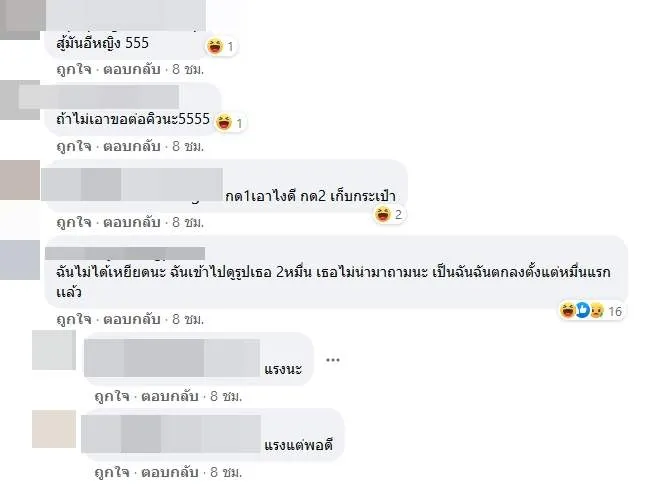Open avatar of 'ฉันไม่ได้เหยียดนะ' commenter

click(x=20, y=260)
